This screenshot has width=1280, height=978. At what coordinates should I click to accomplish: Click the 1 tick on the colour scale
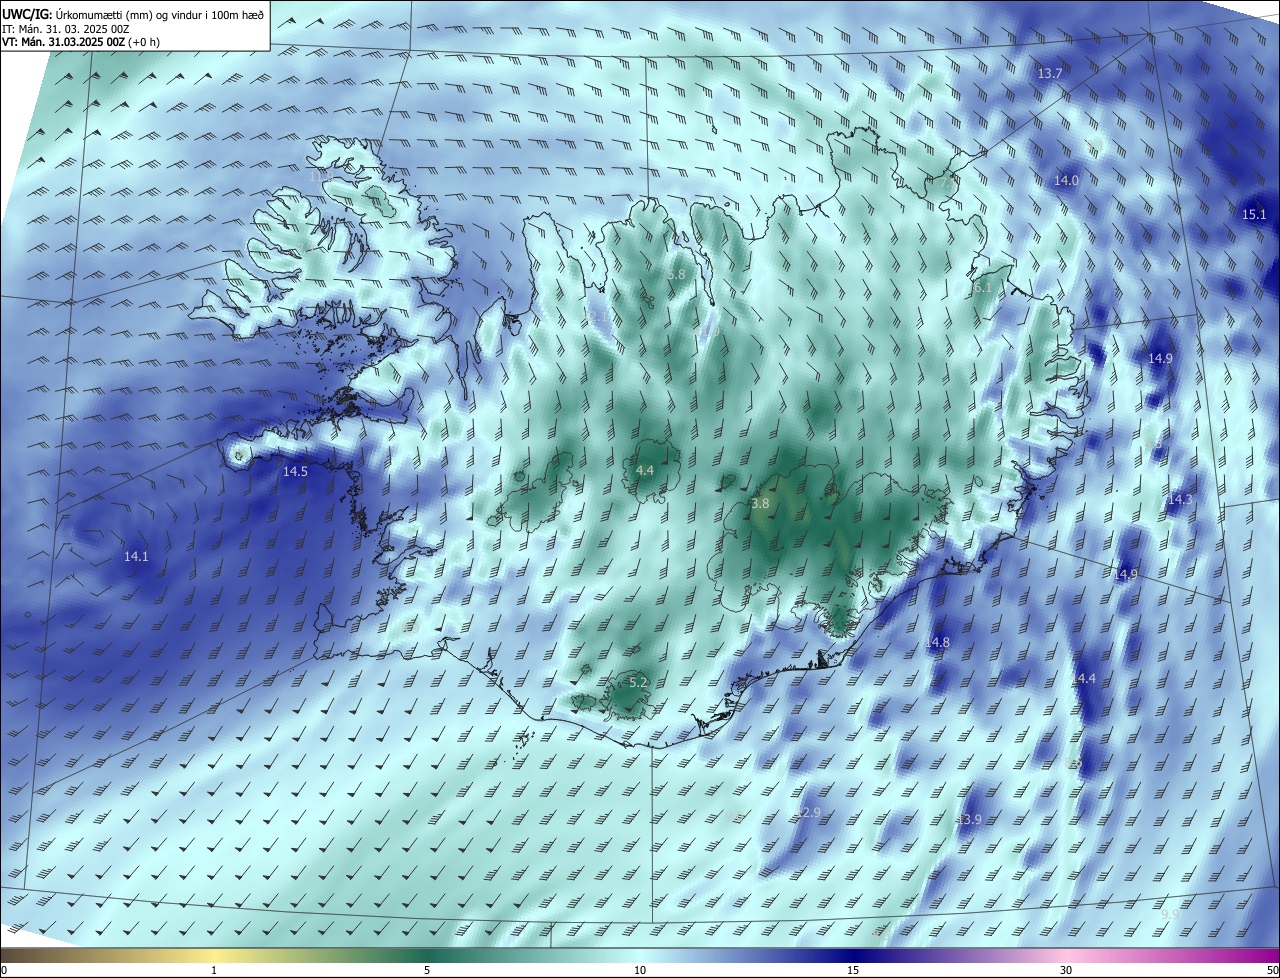click(x=214, y=970)
